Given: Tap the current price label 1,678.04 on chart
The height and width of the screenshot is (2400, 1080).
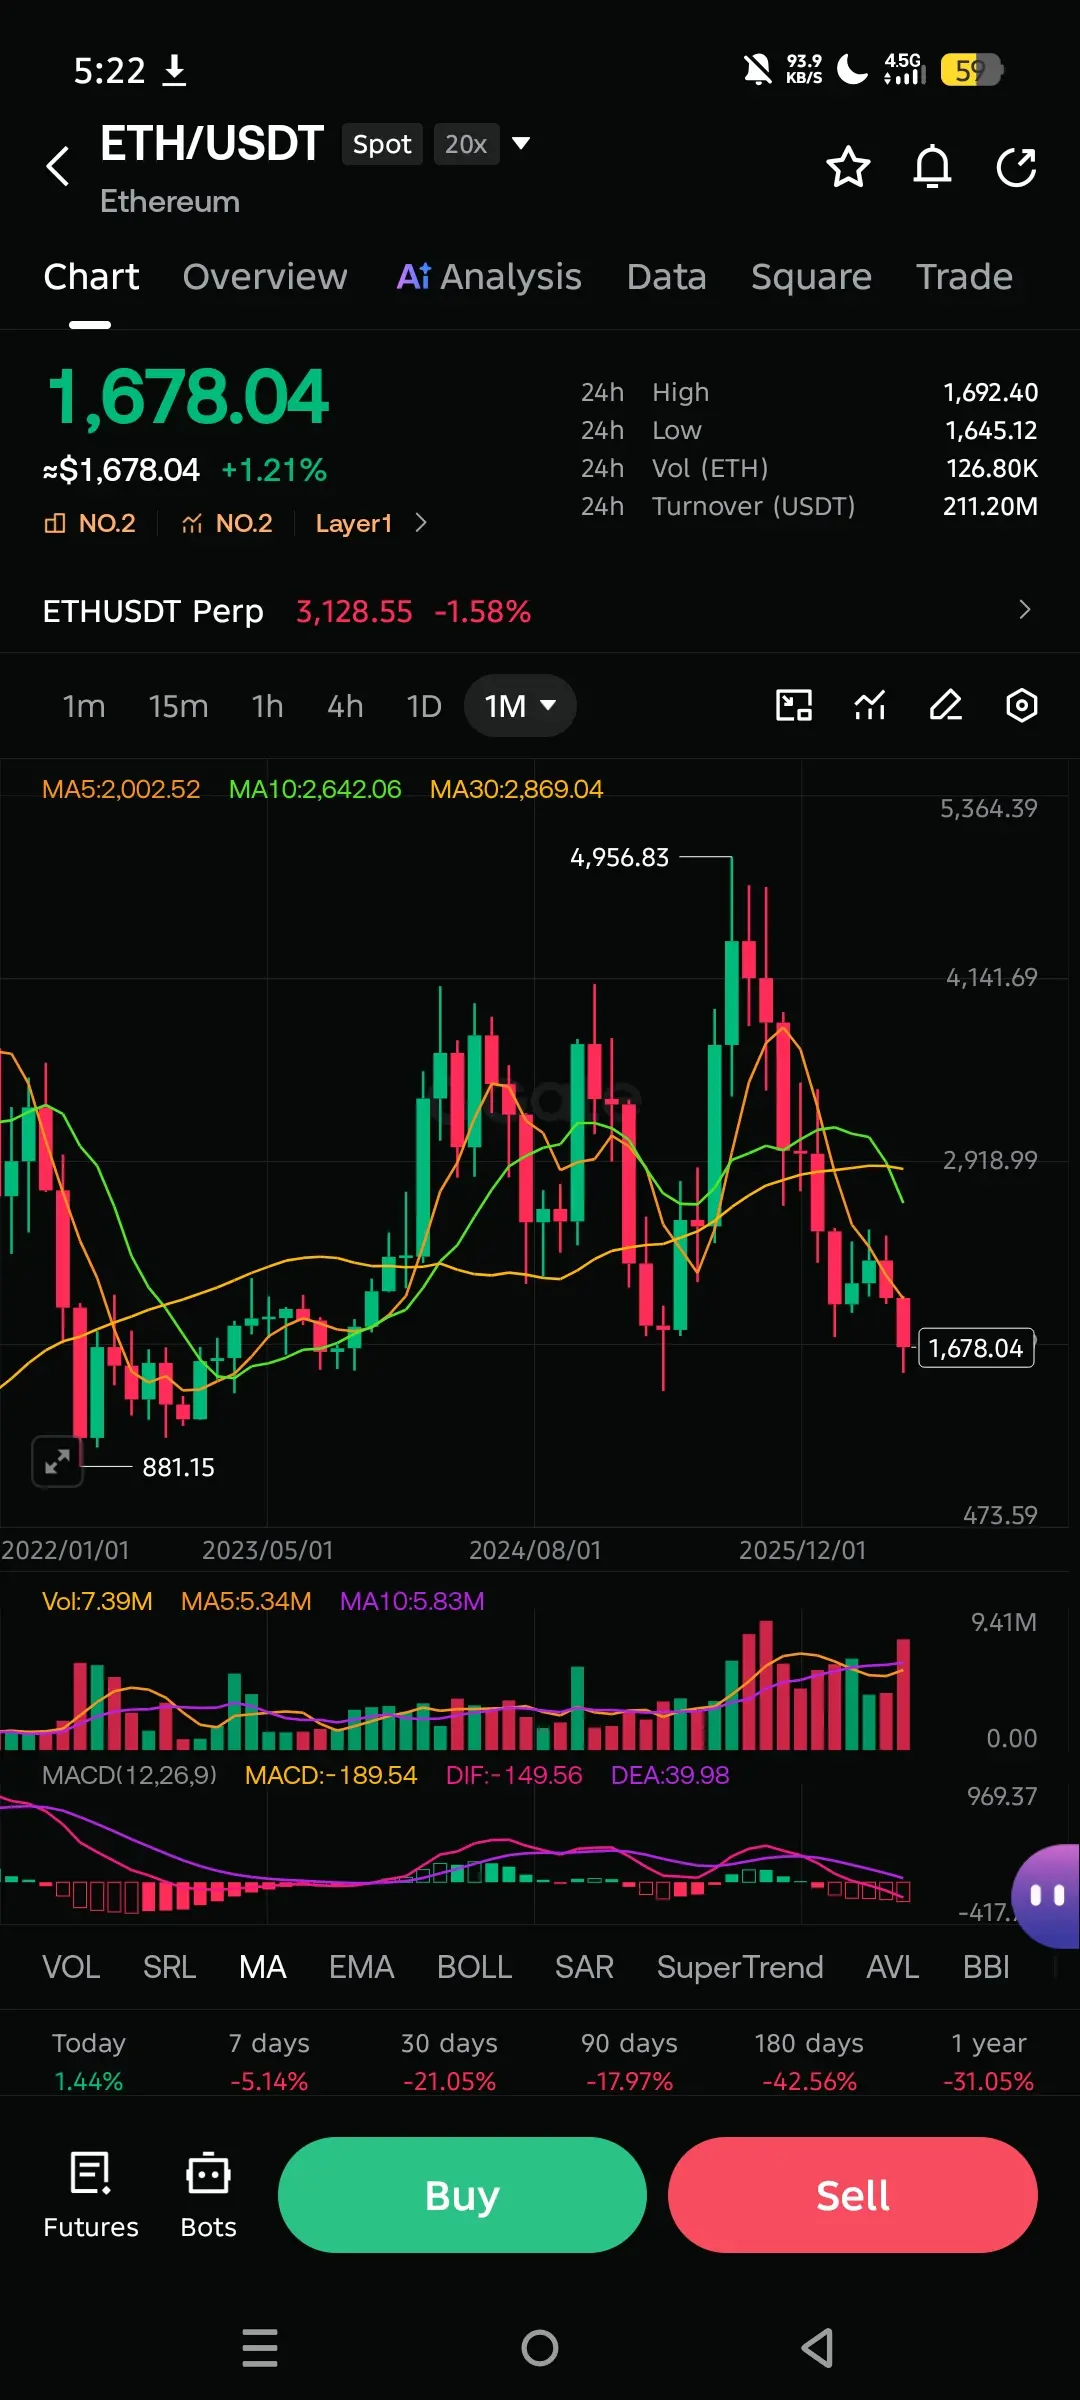Looking at the screenshot, I should 976,1348.
